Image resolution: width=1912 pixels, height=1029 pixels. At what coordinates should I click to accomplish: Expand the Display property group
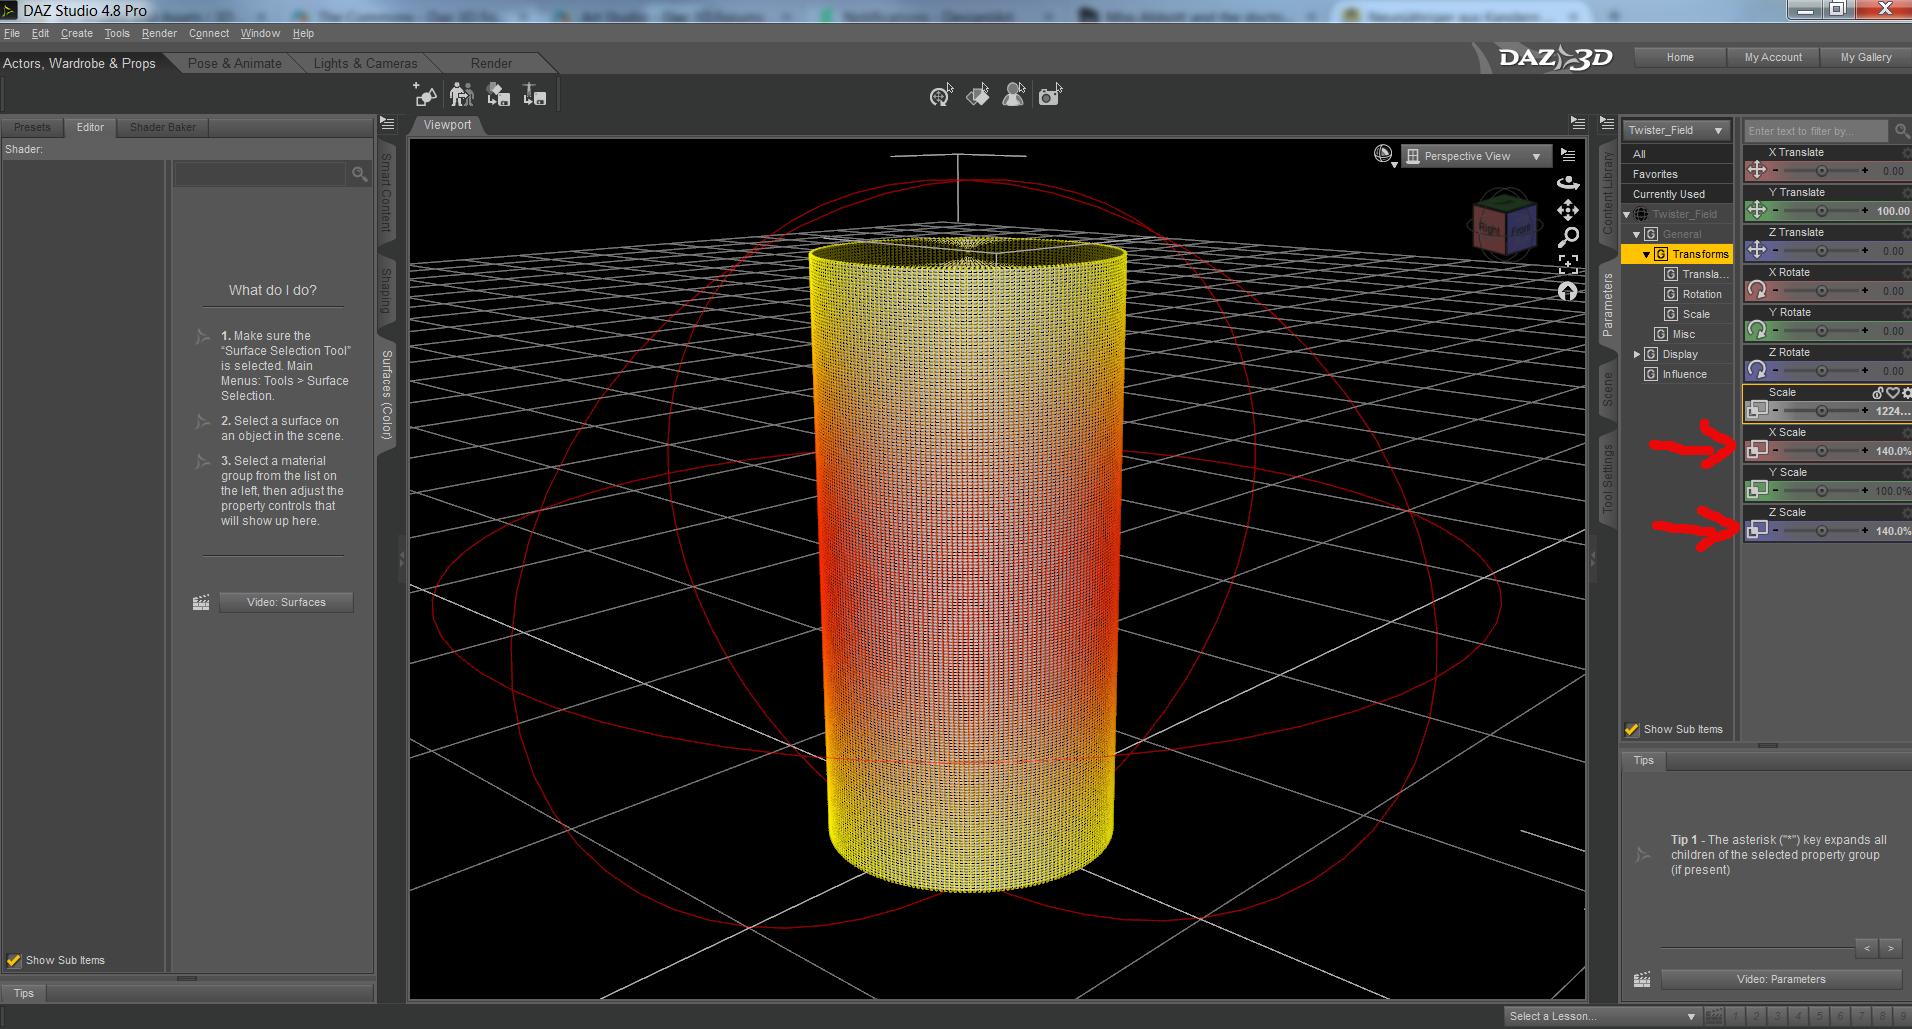(x=1637, y=354)
